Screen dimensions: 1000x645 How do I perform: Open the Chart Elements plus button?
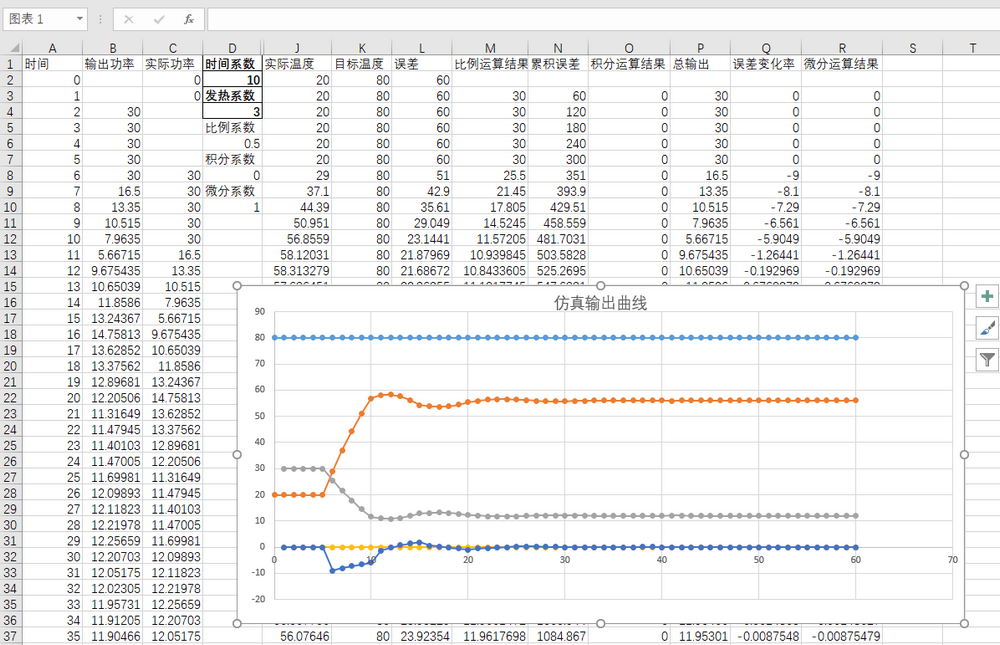coord(987,296)
